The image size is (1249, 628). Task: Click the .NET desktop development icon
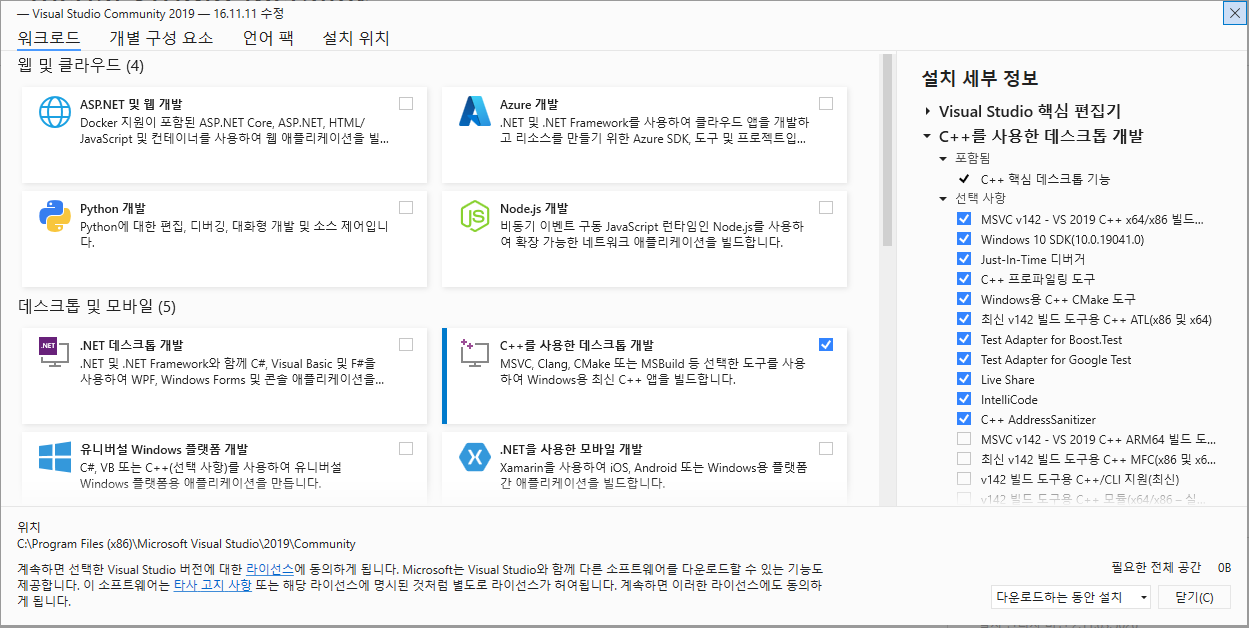click(x=54, y=352)
